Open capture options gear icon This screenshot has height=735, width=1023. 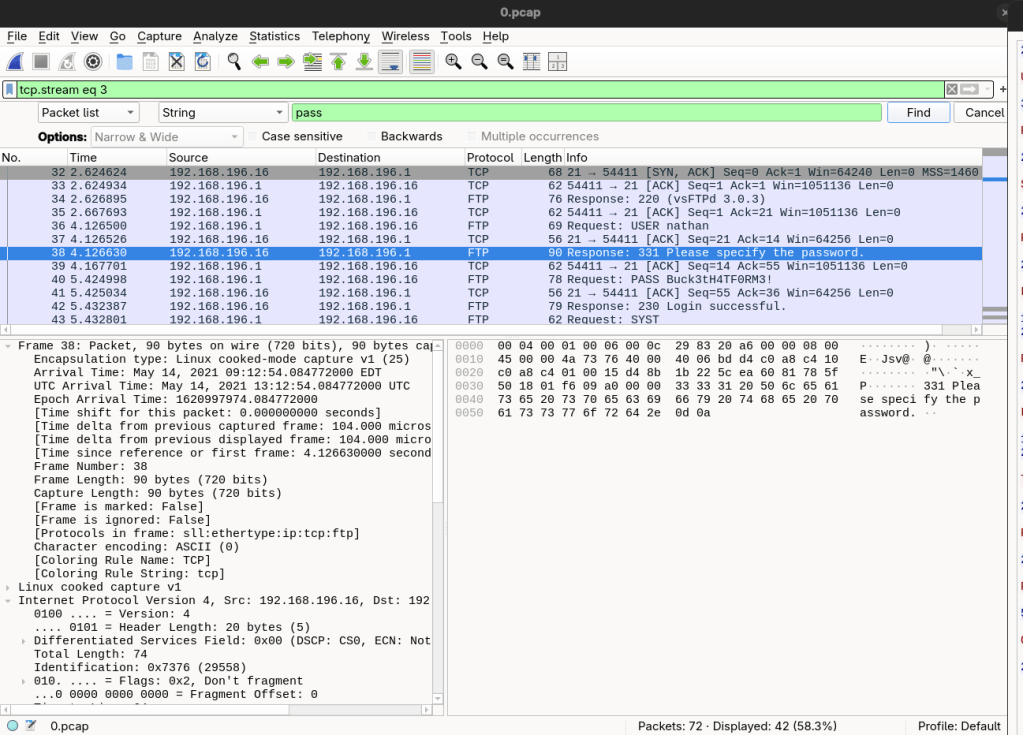(x=93, y=62)
